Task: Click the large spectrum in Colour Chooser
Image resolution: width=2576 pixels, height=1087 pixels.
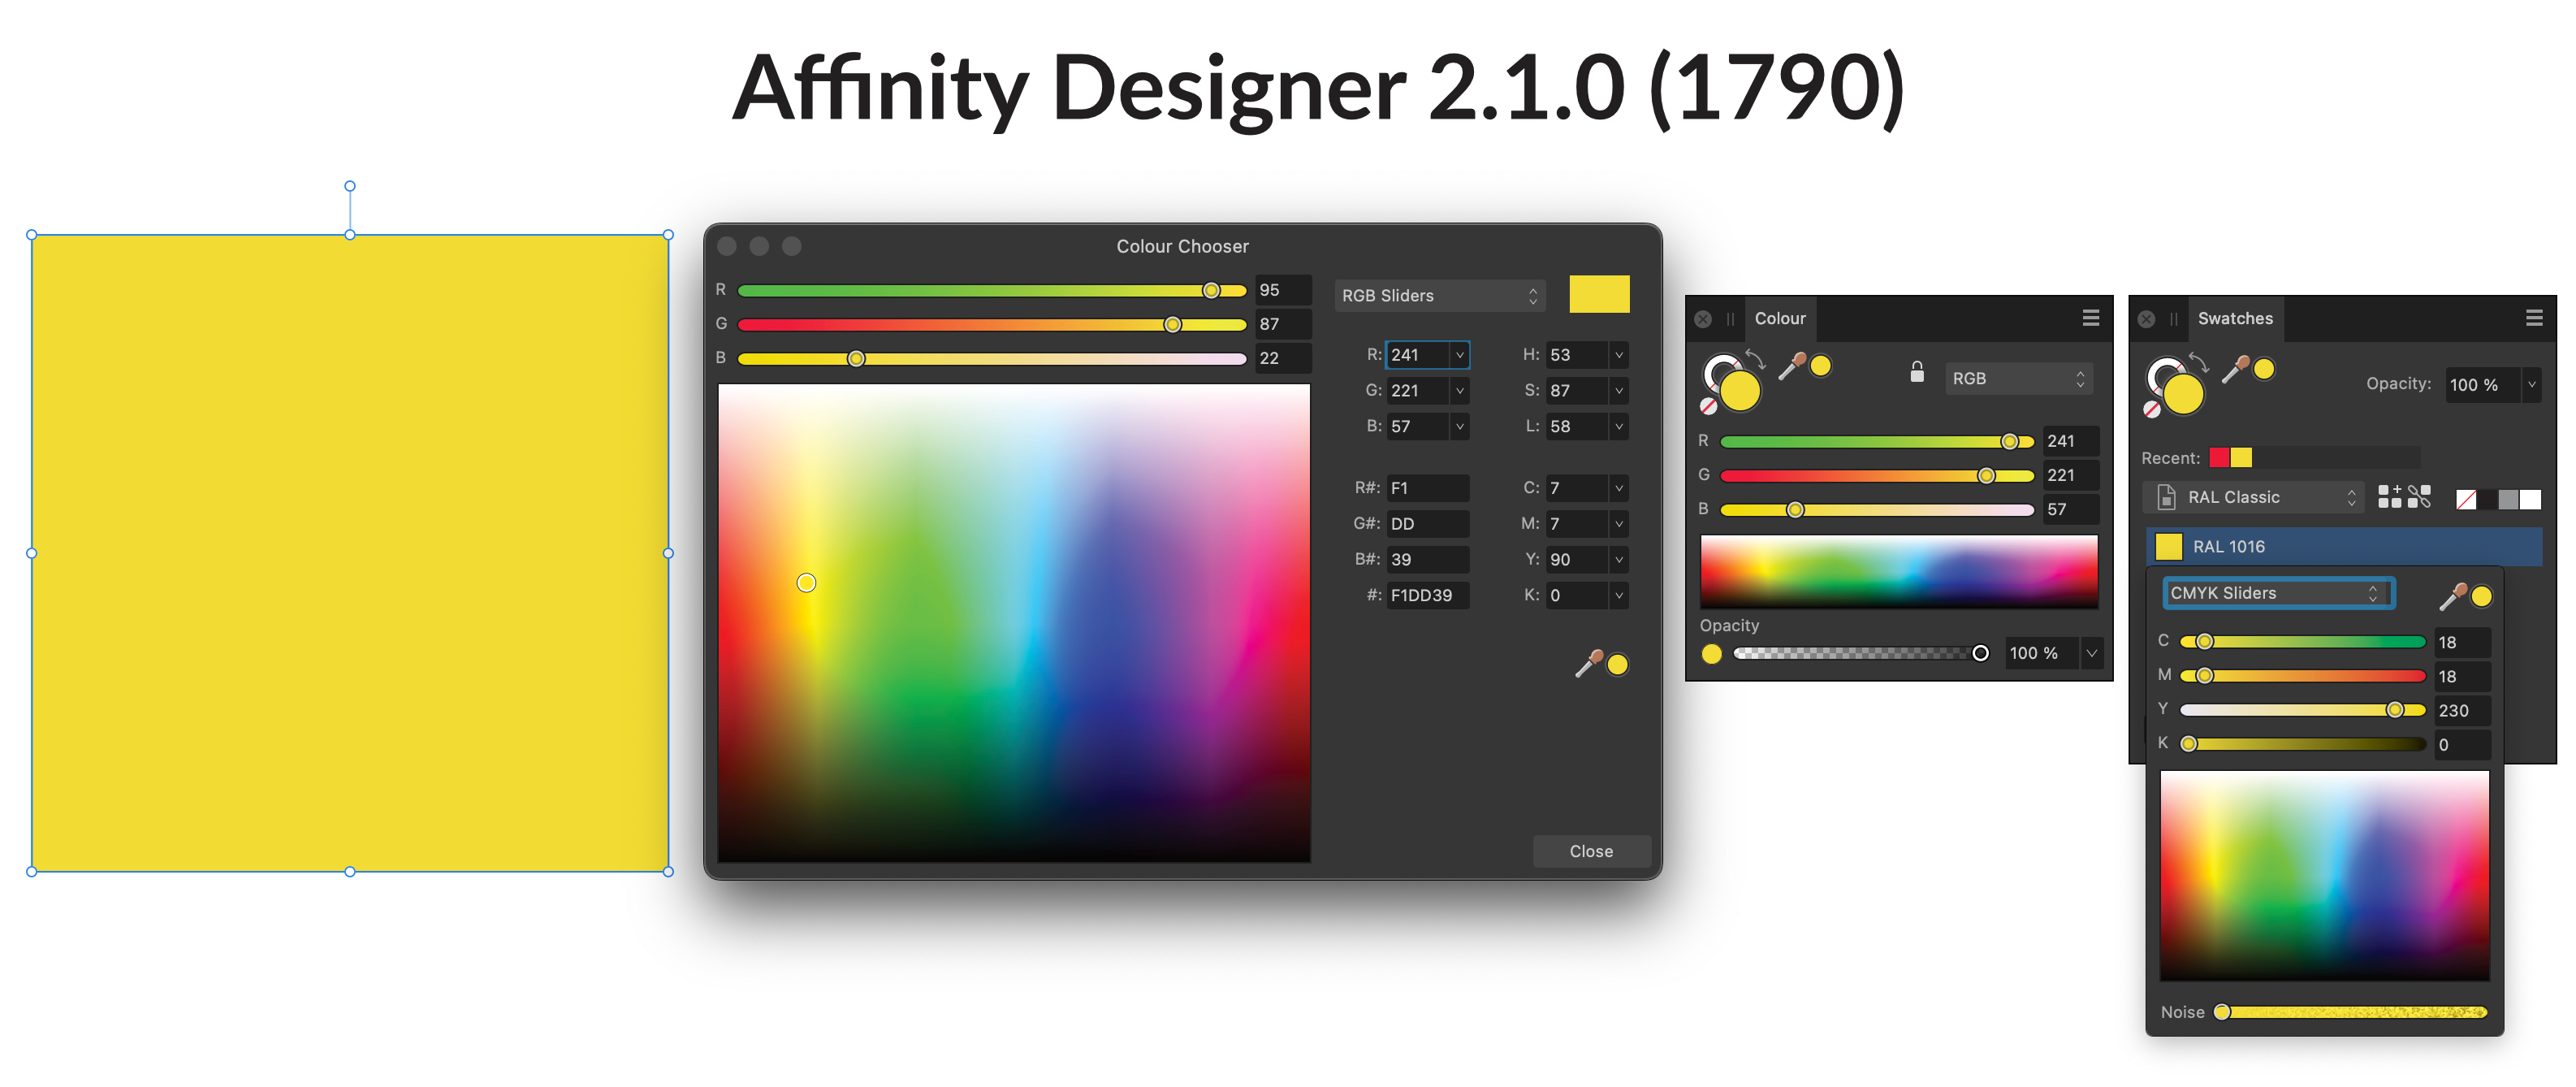Action: point(1014,623)
